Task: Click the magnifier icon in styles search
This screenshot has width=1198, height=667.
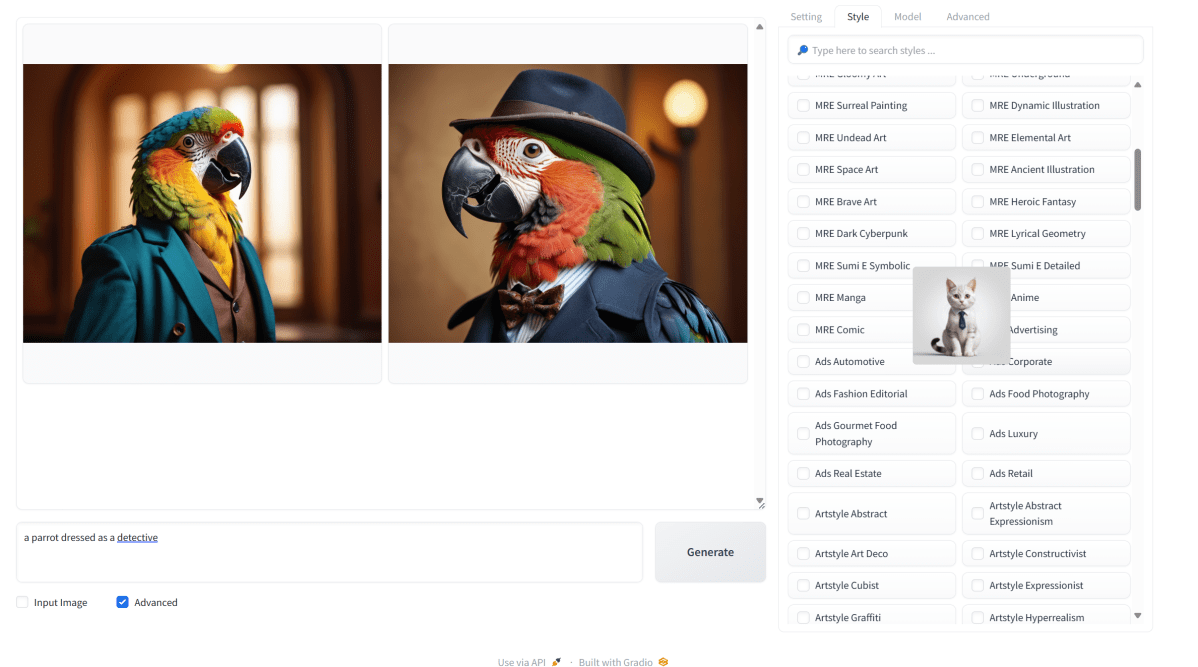Action: coord(803,50)
